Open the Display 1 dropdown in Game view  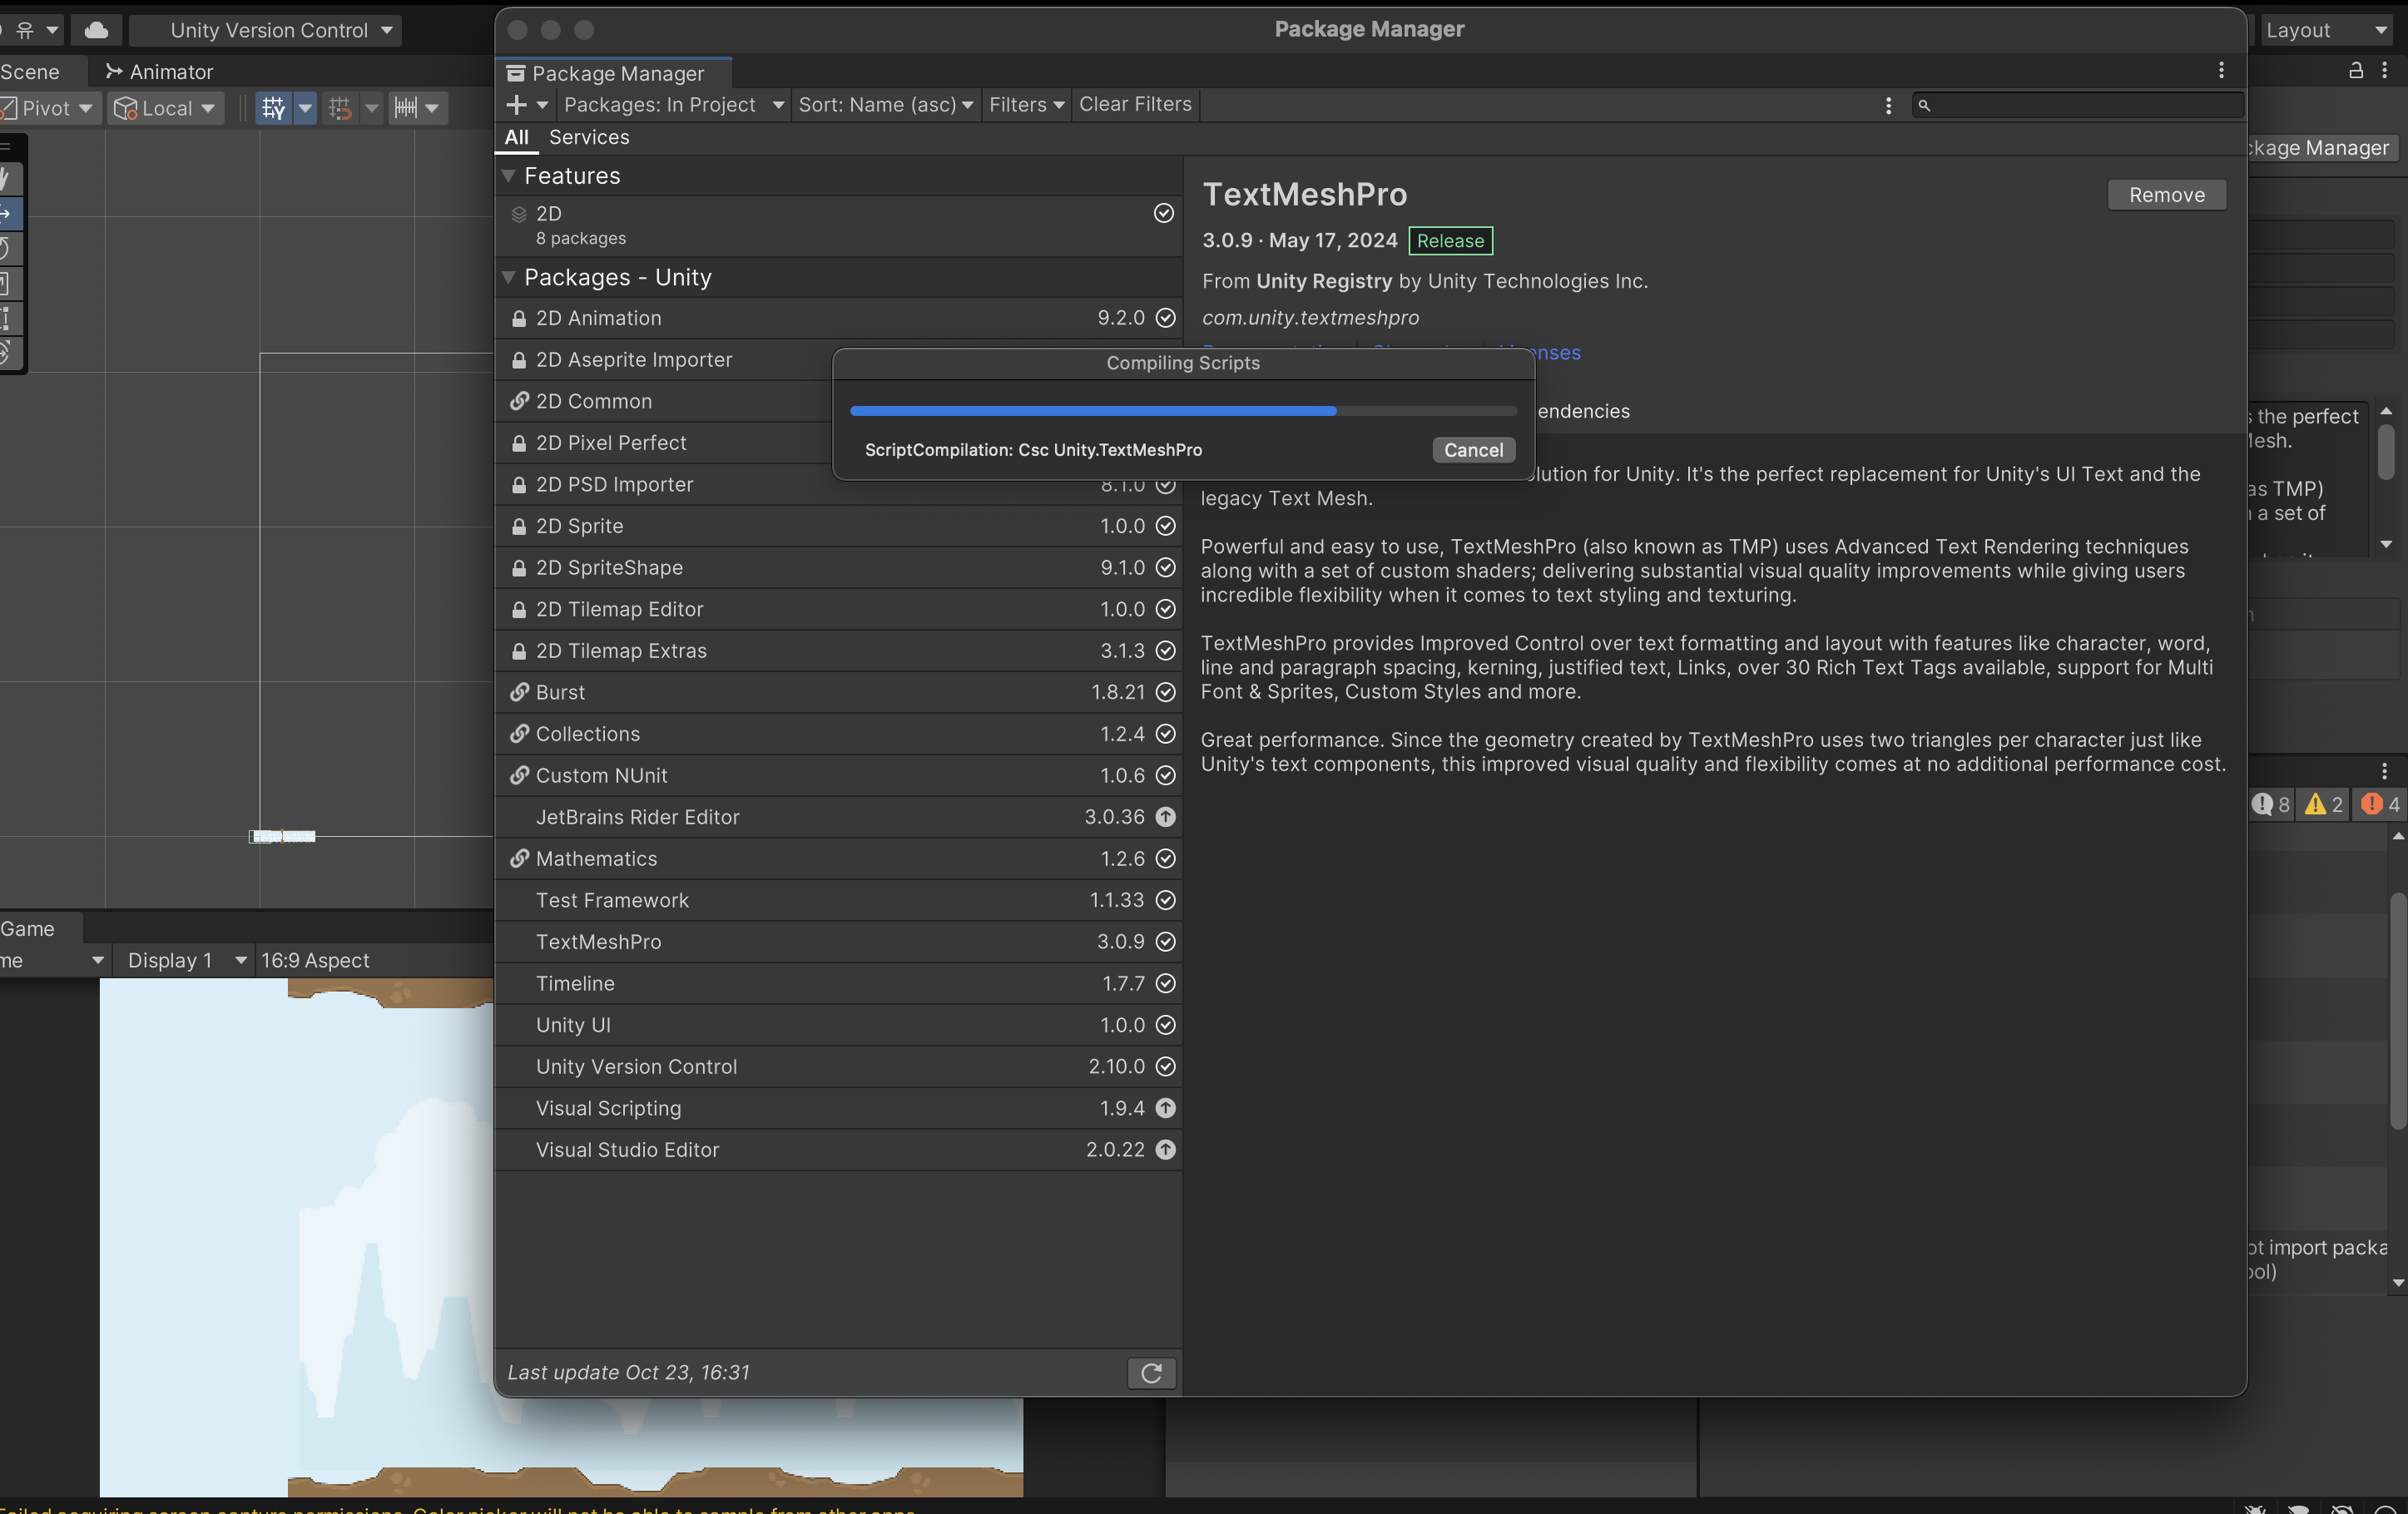pos(183,961)
